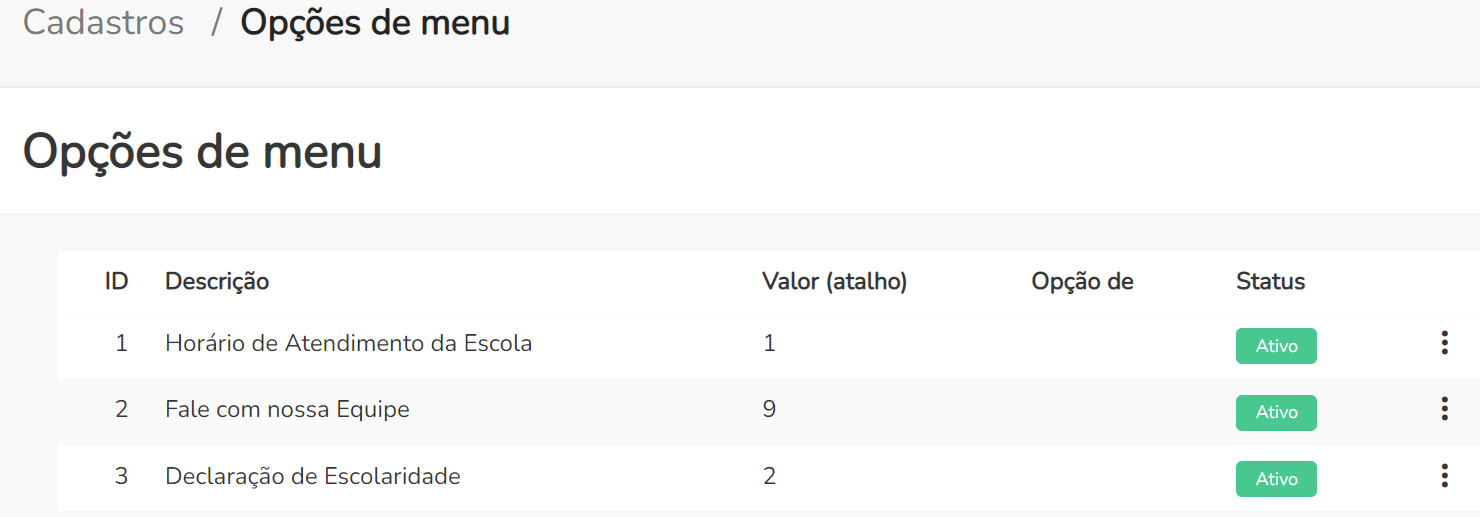Screen dimensions: 1480x517
Task: Click the shortcut value 9 in the table
Action: (769, 409)
